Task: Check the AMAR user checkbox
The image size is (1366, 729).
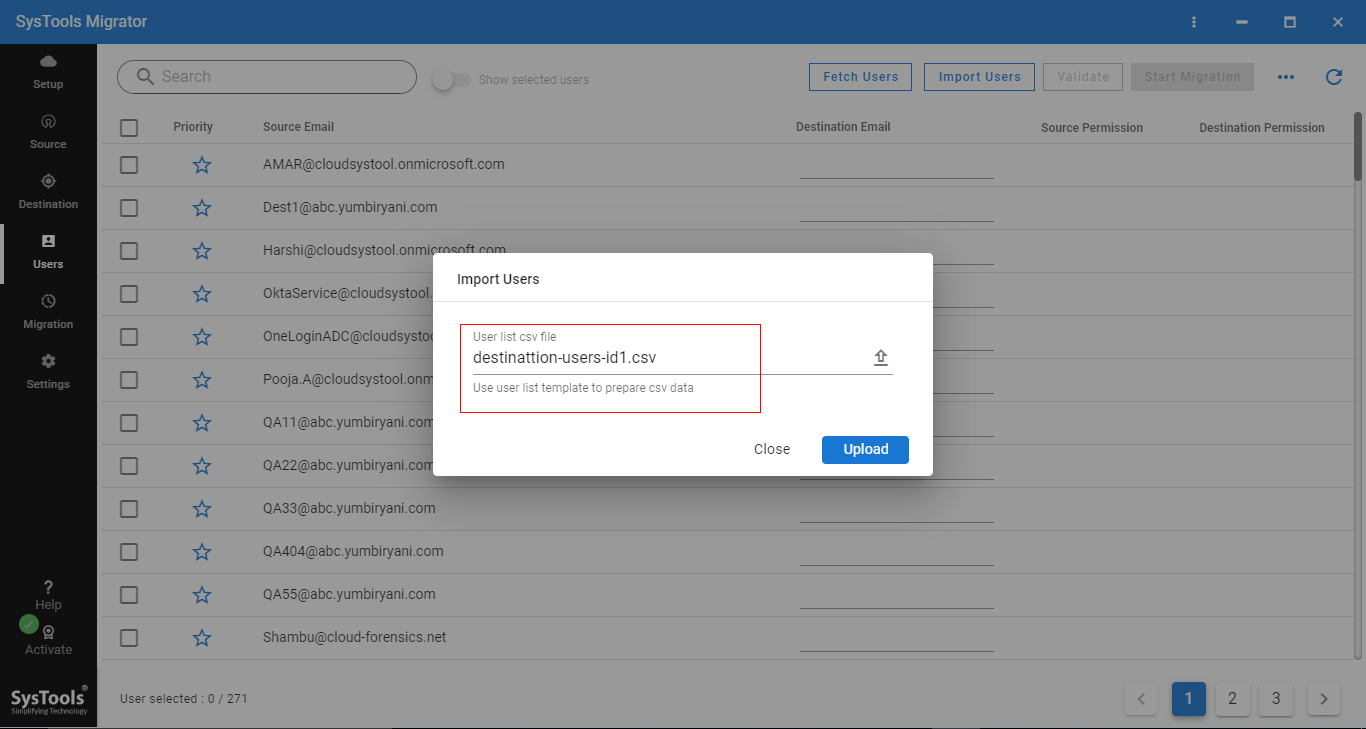Action: [129, 165]
